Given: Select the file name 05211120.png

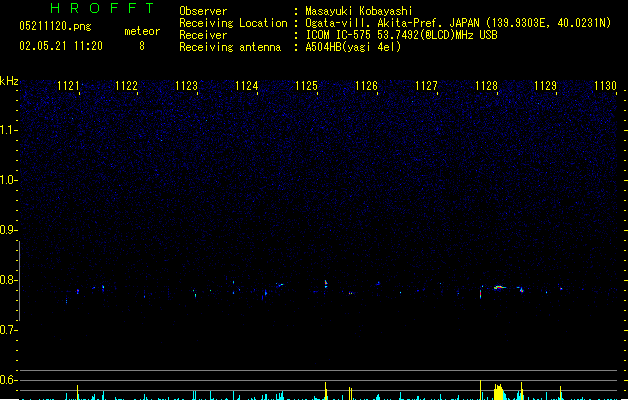Looking at the screenshot, I should click(55, 26).
